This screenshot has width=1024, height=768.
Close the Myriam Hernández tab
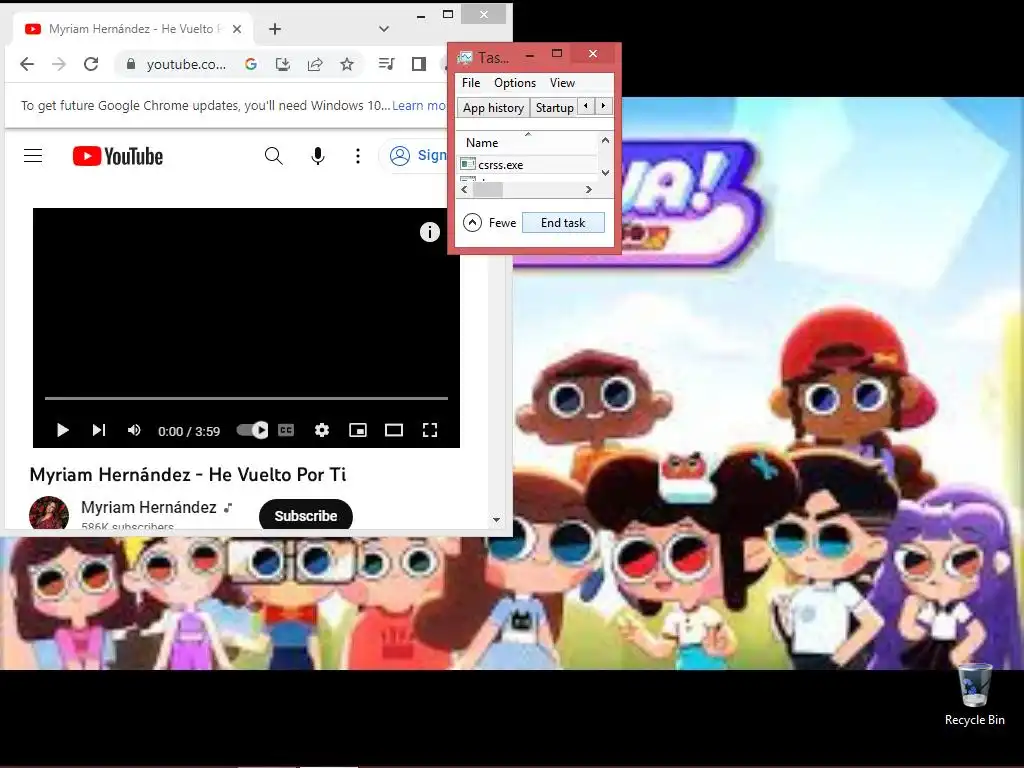click(x=237, y=29)
